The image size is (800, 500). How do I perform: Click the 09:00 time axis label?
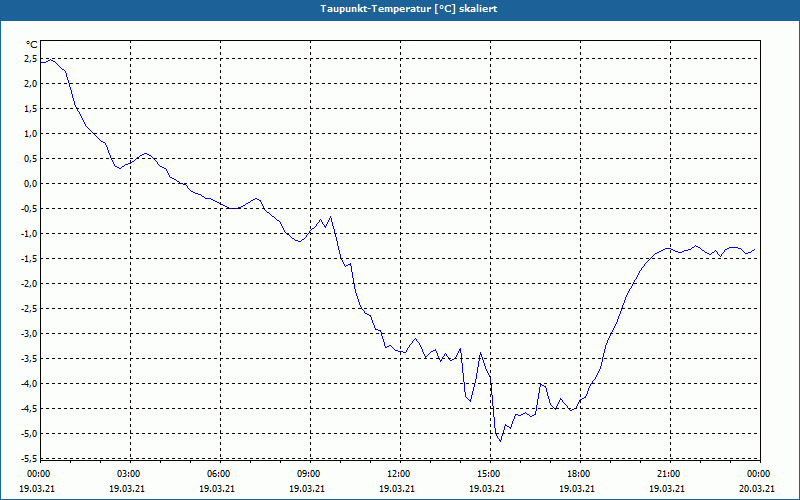click(x=309, y=474)
